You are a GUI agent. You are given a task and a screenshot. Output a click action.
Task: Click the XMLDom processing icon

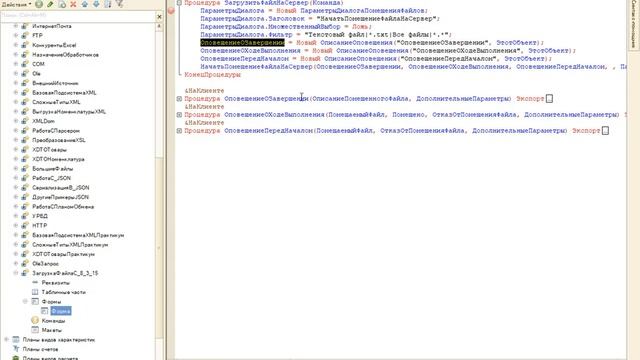point(25,121)
